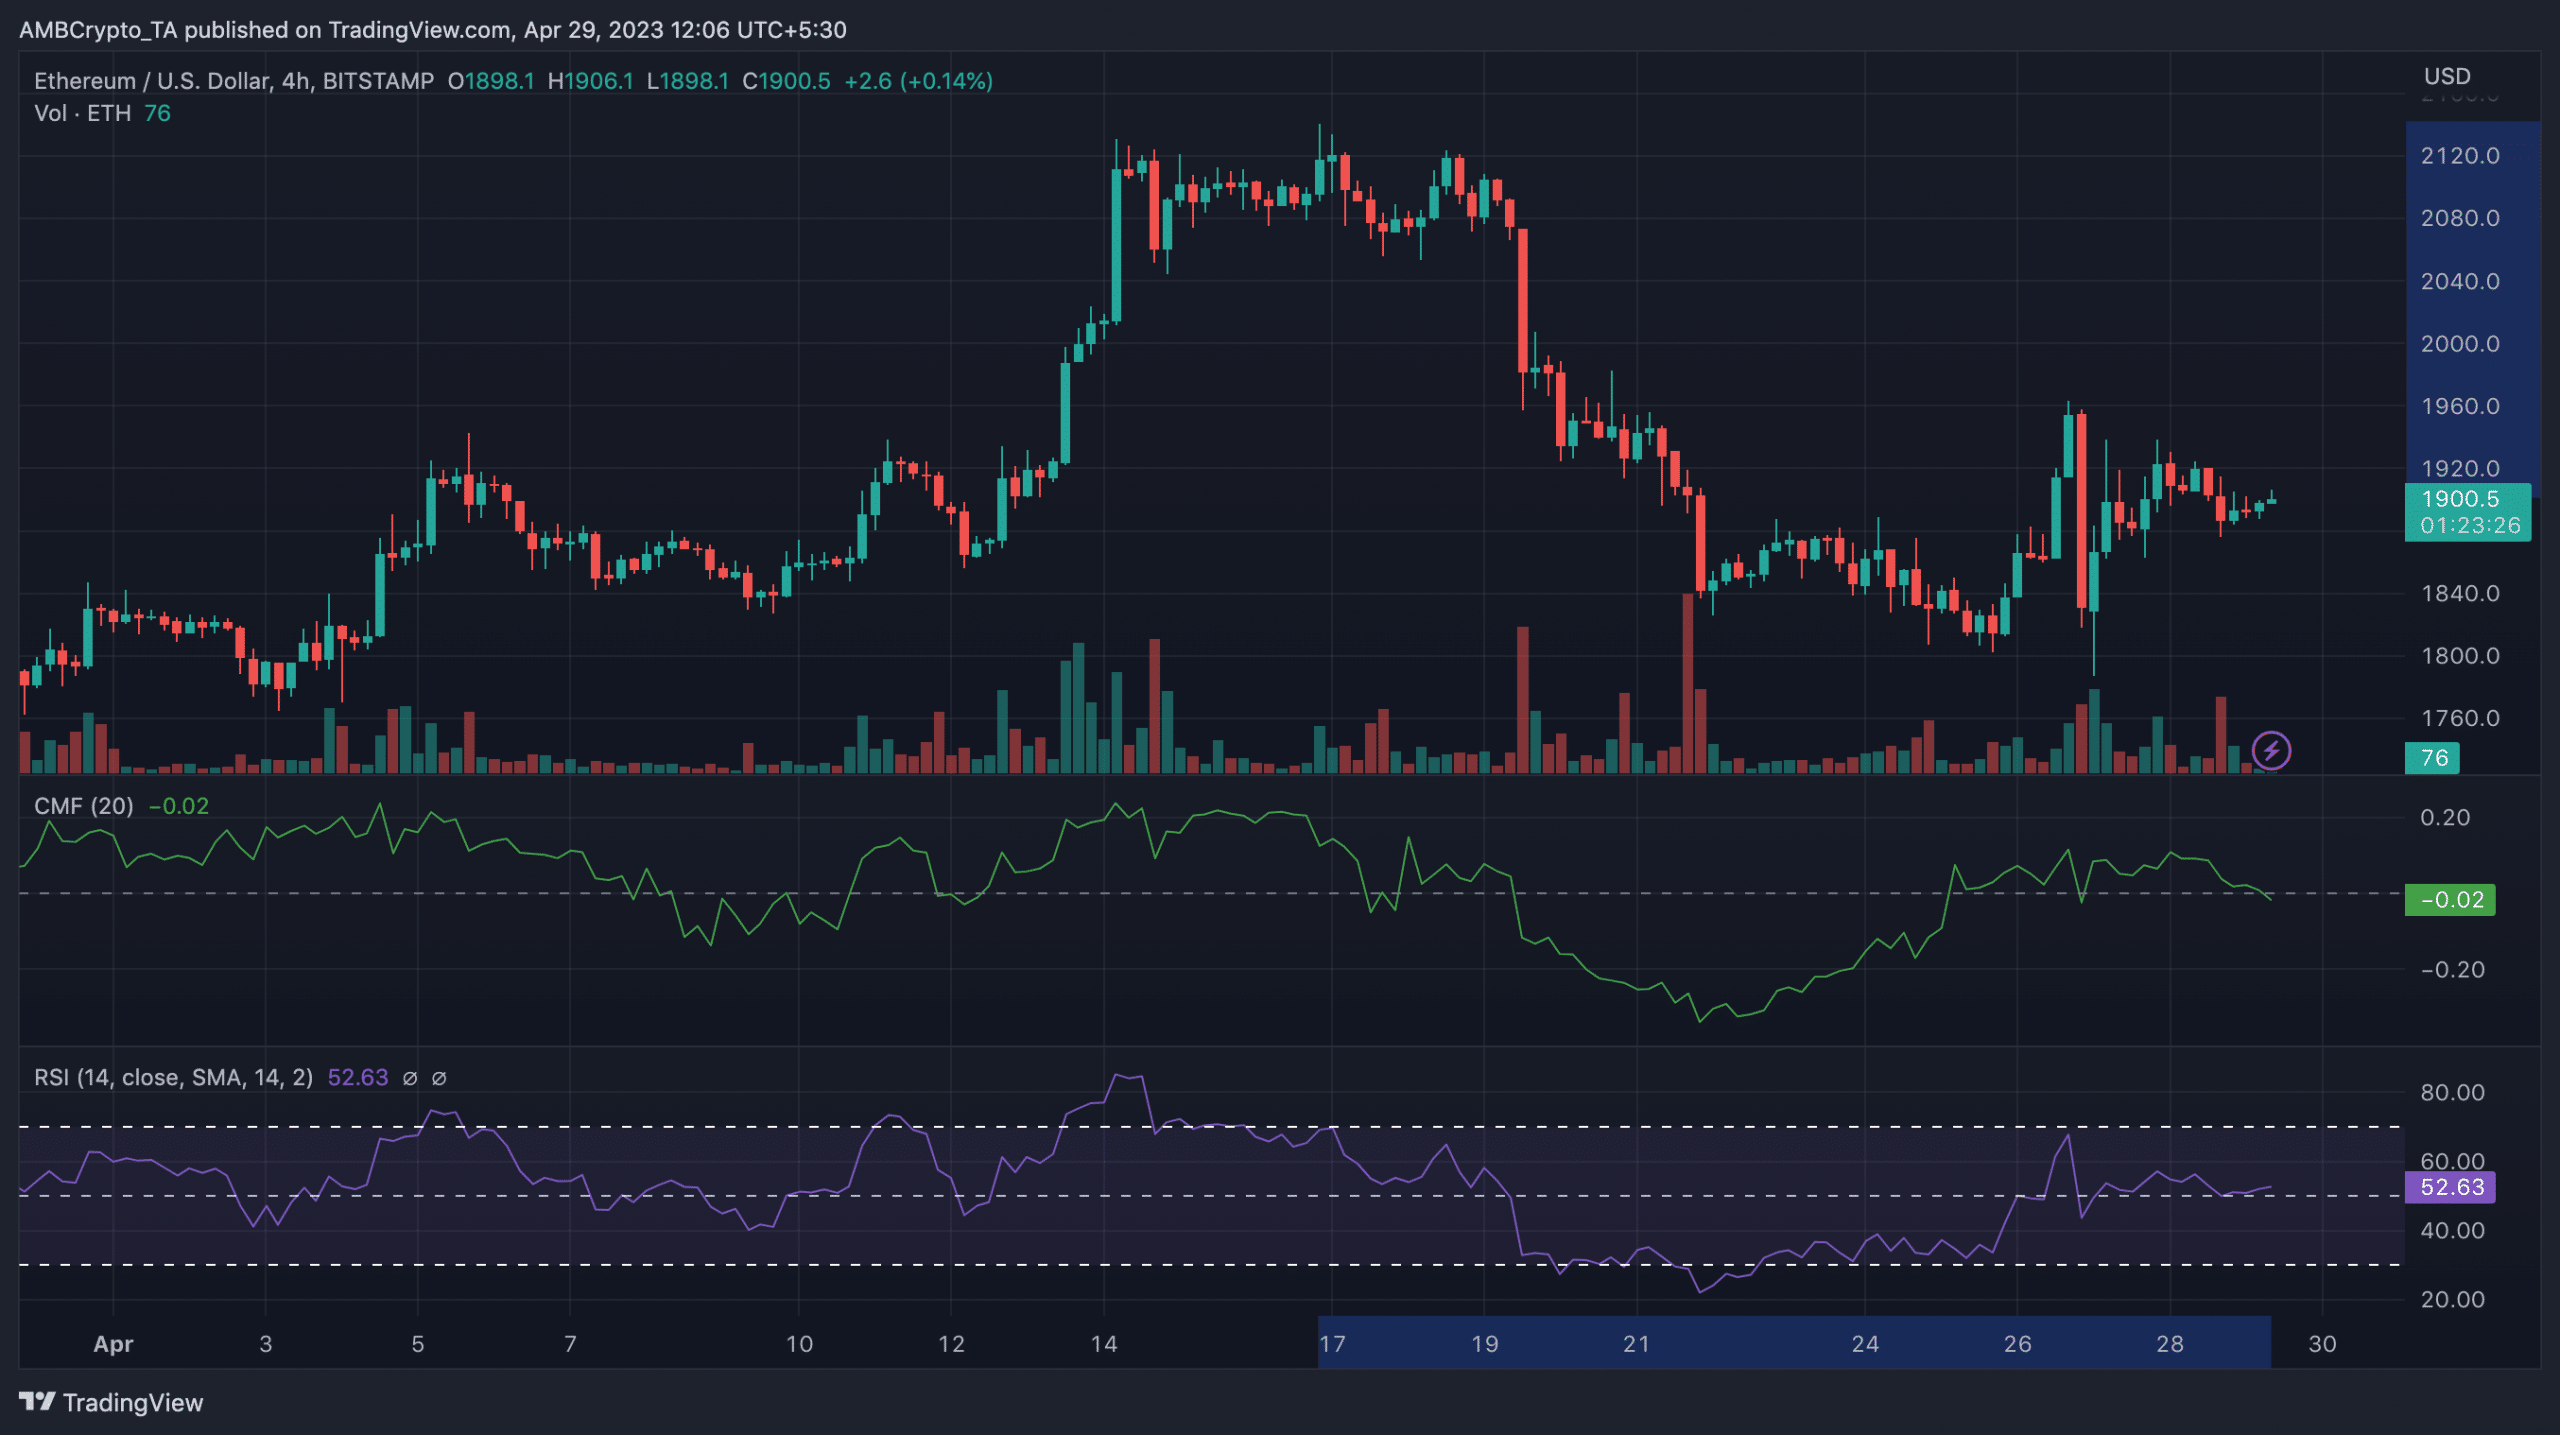Click the TradingView logo at bottom left
Viewport: 2560px width, 1435px height.
pos(111,1402)
